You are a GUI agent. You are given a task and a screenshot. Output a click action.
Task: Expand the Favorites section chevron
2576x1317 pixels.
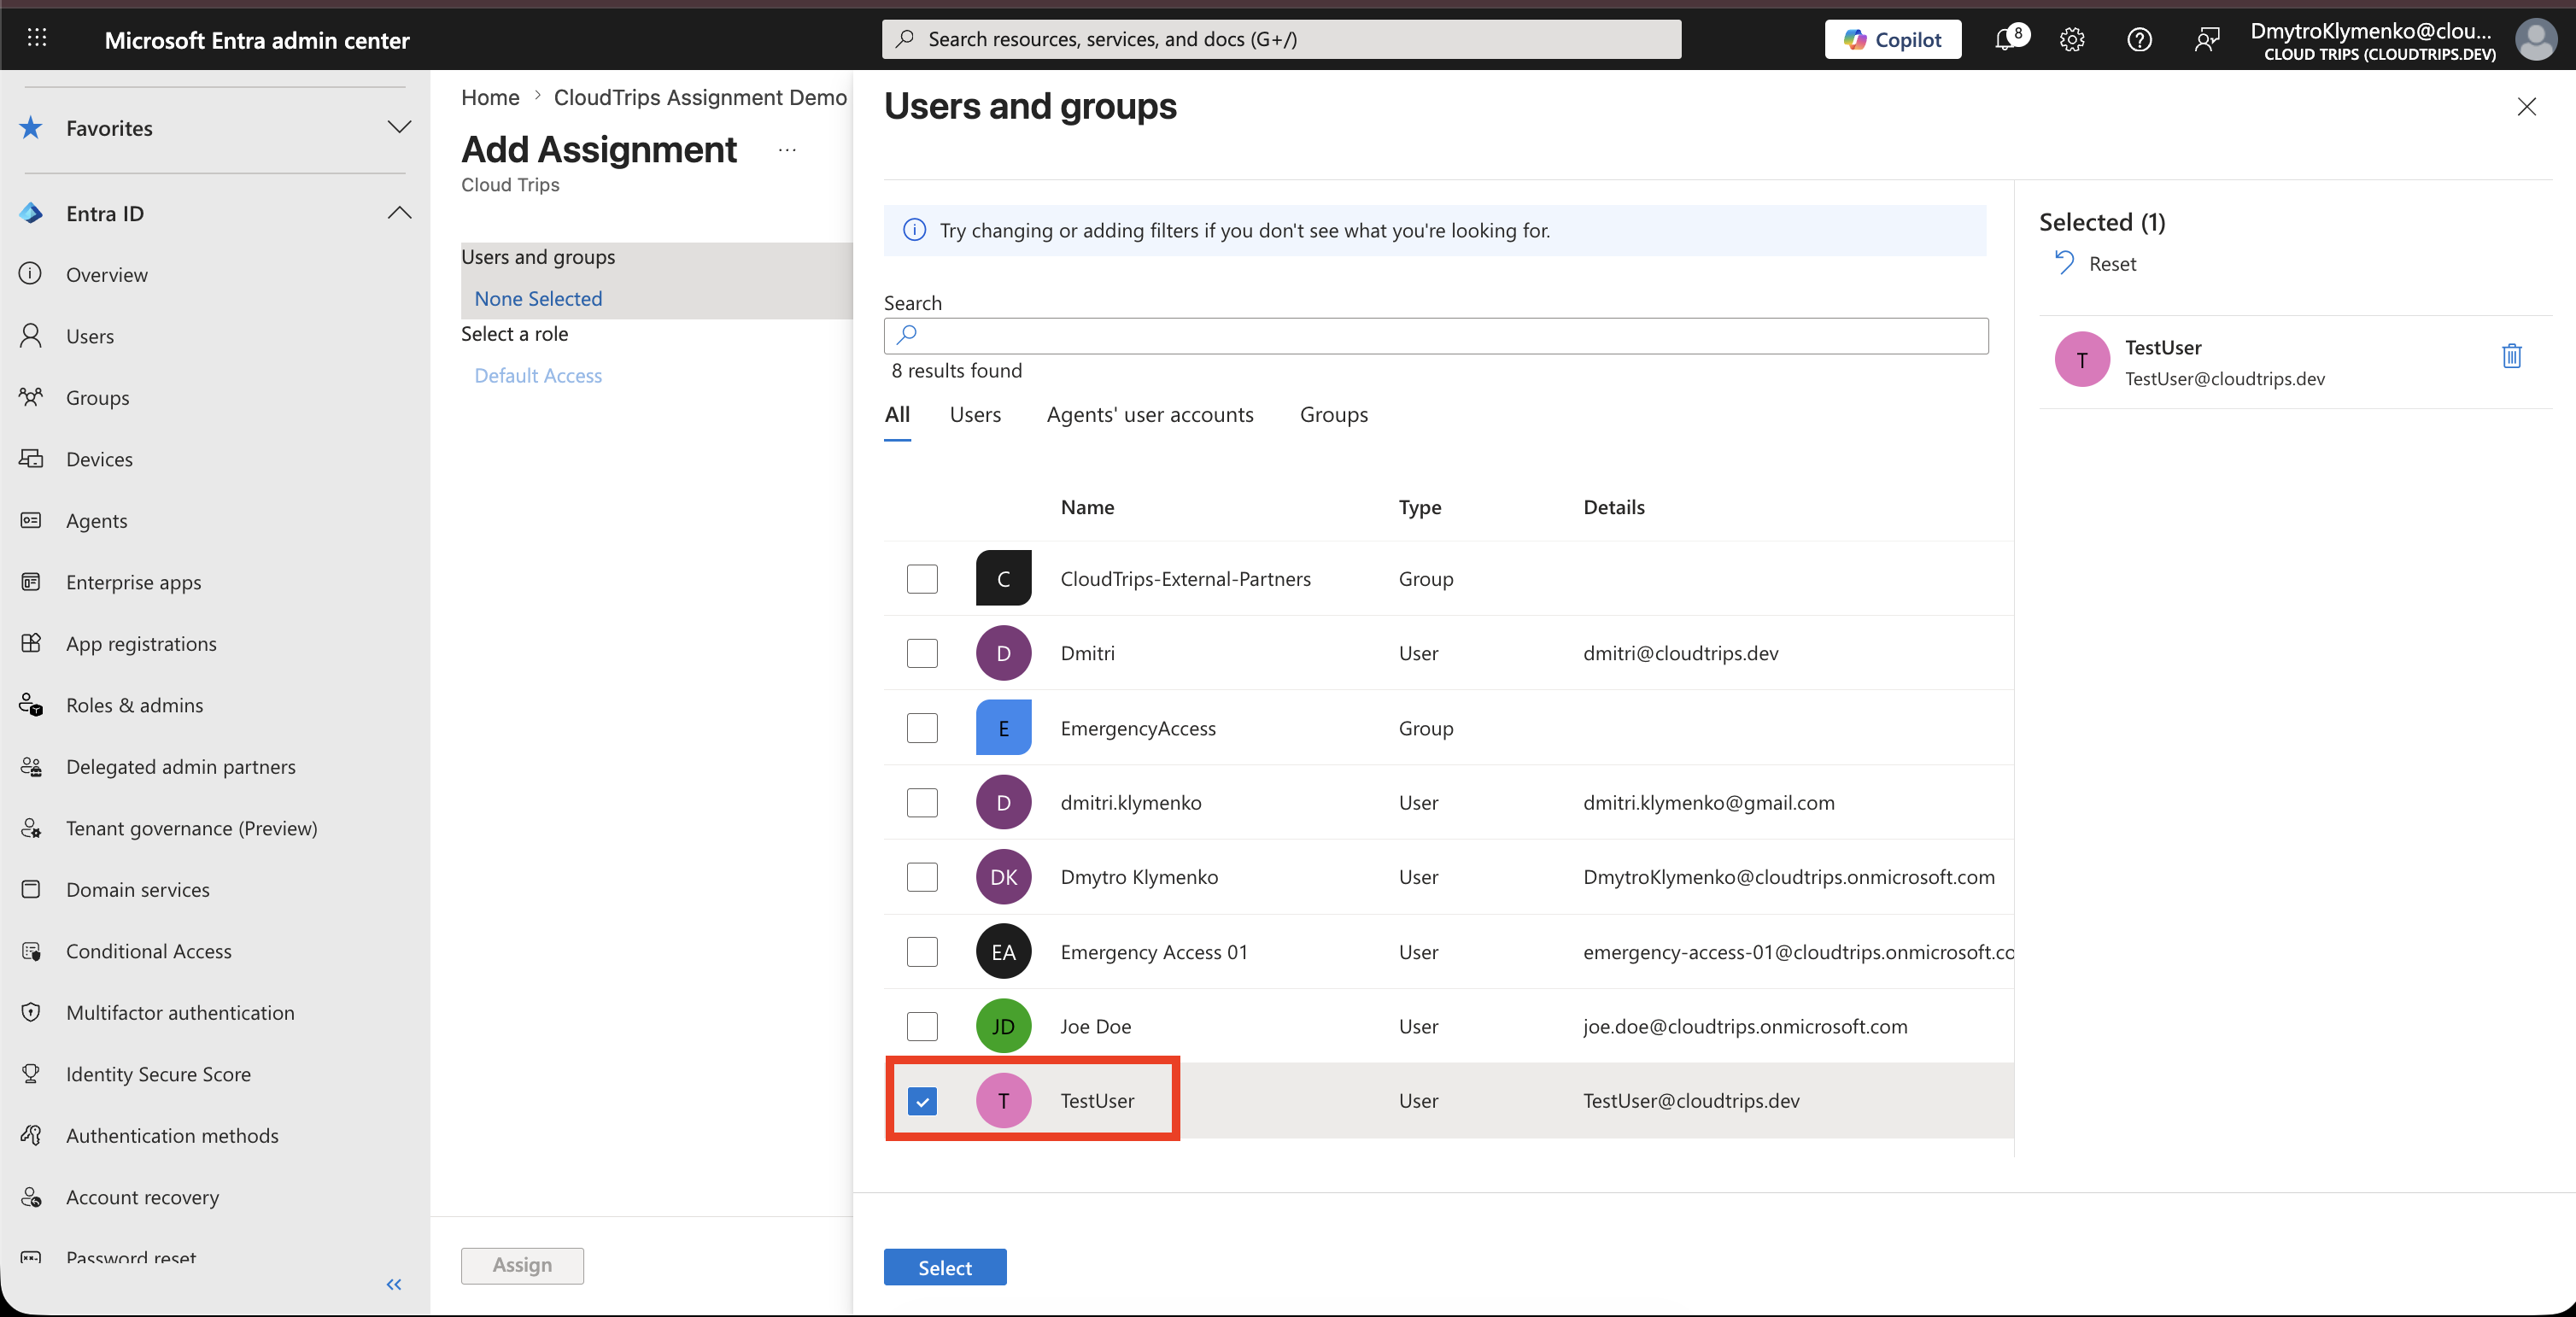(399, 127)
